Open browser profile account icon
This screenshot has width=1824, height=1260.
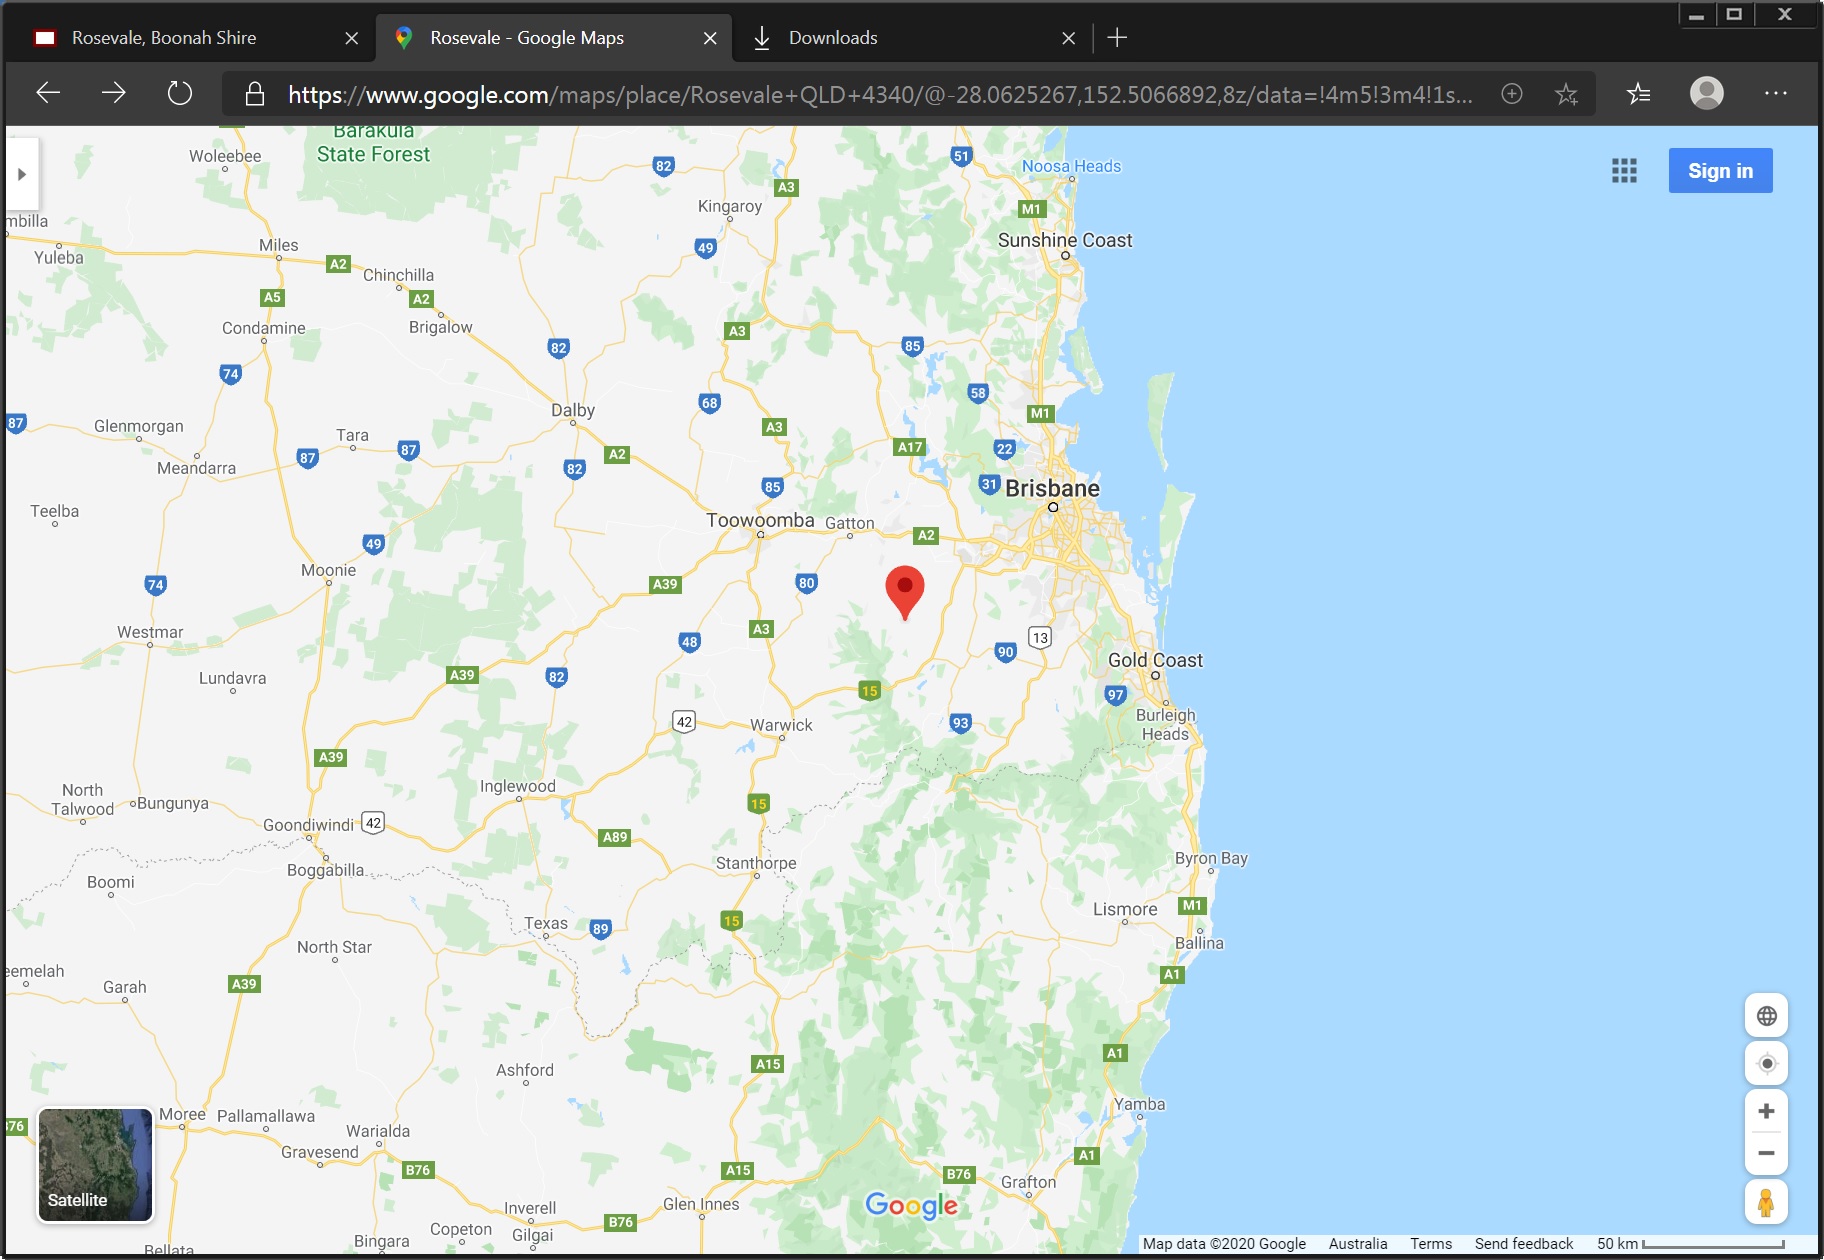pos(1706,94)
